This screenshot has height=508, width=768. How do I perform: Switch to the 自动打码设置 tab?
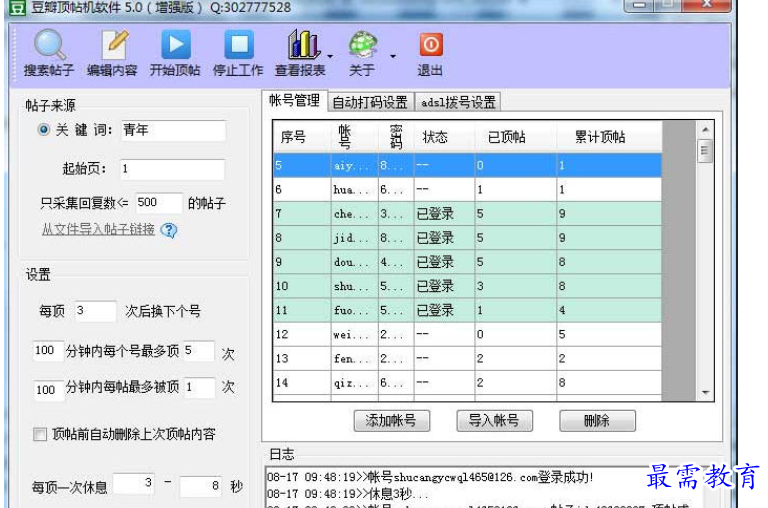369,102
